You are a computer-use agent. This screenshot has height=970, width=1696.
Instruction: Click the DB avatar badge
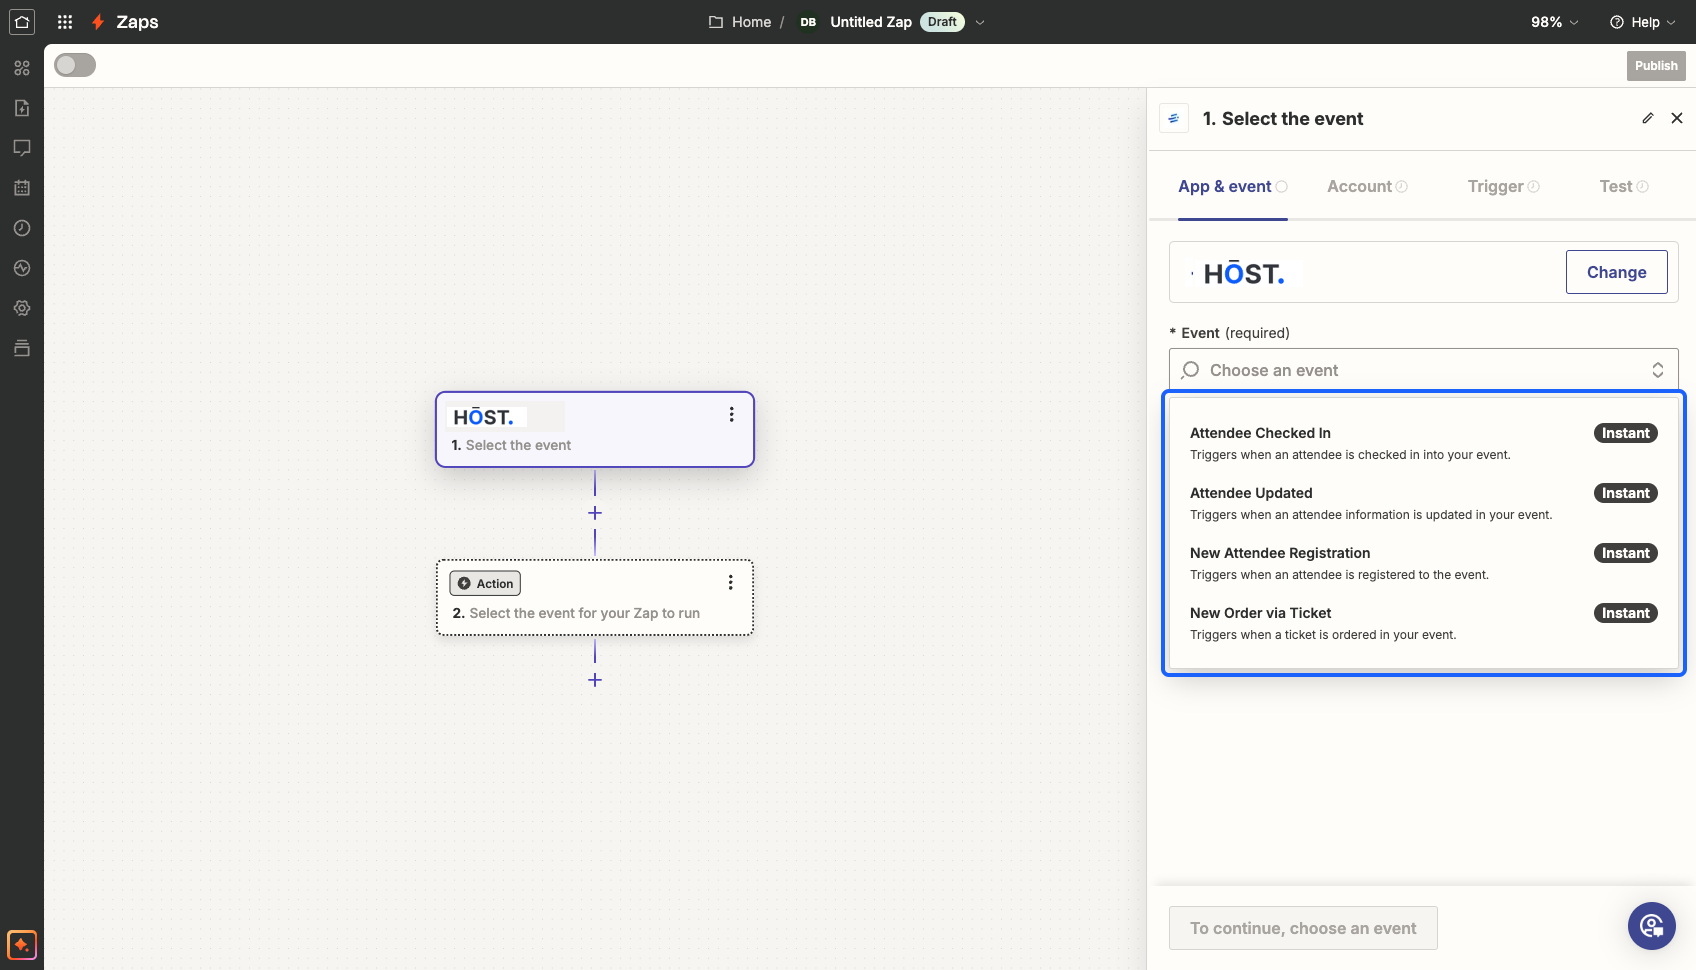click(x=808, y=22)
